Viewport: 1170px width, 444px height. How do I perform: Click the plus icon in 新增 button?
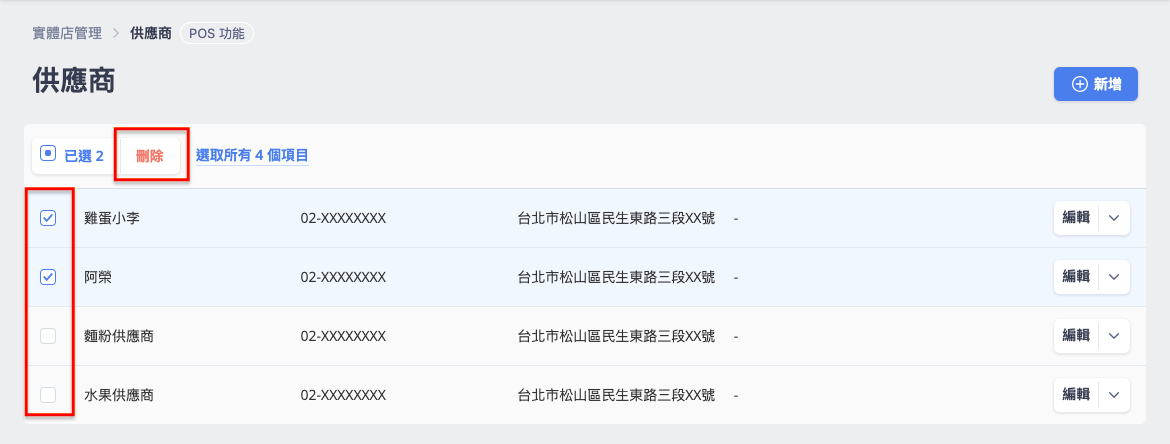pos(1079,84)
